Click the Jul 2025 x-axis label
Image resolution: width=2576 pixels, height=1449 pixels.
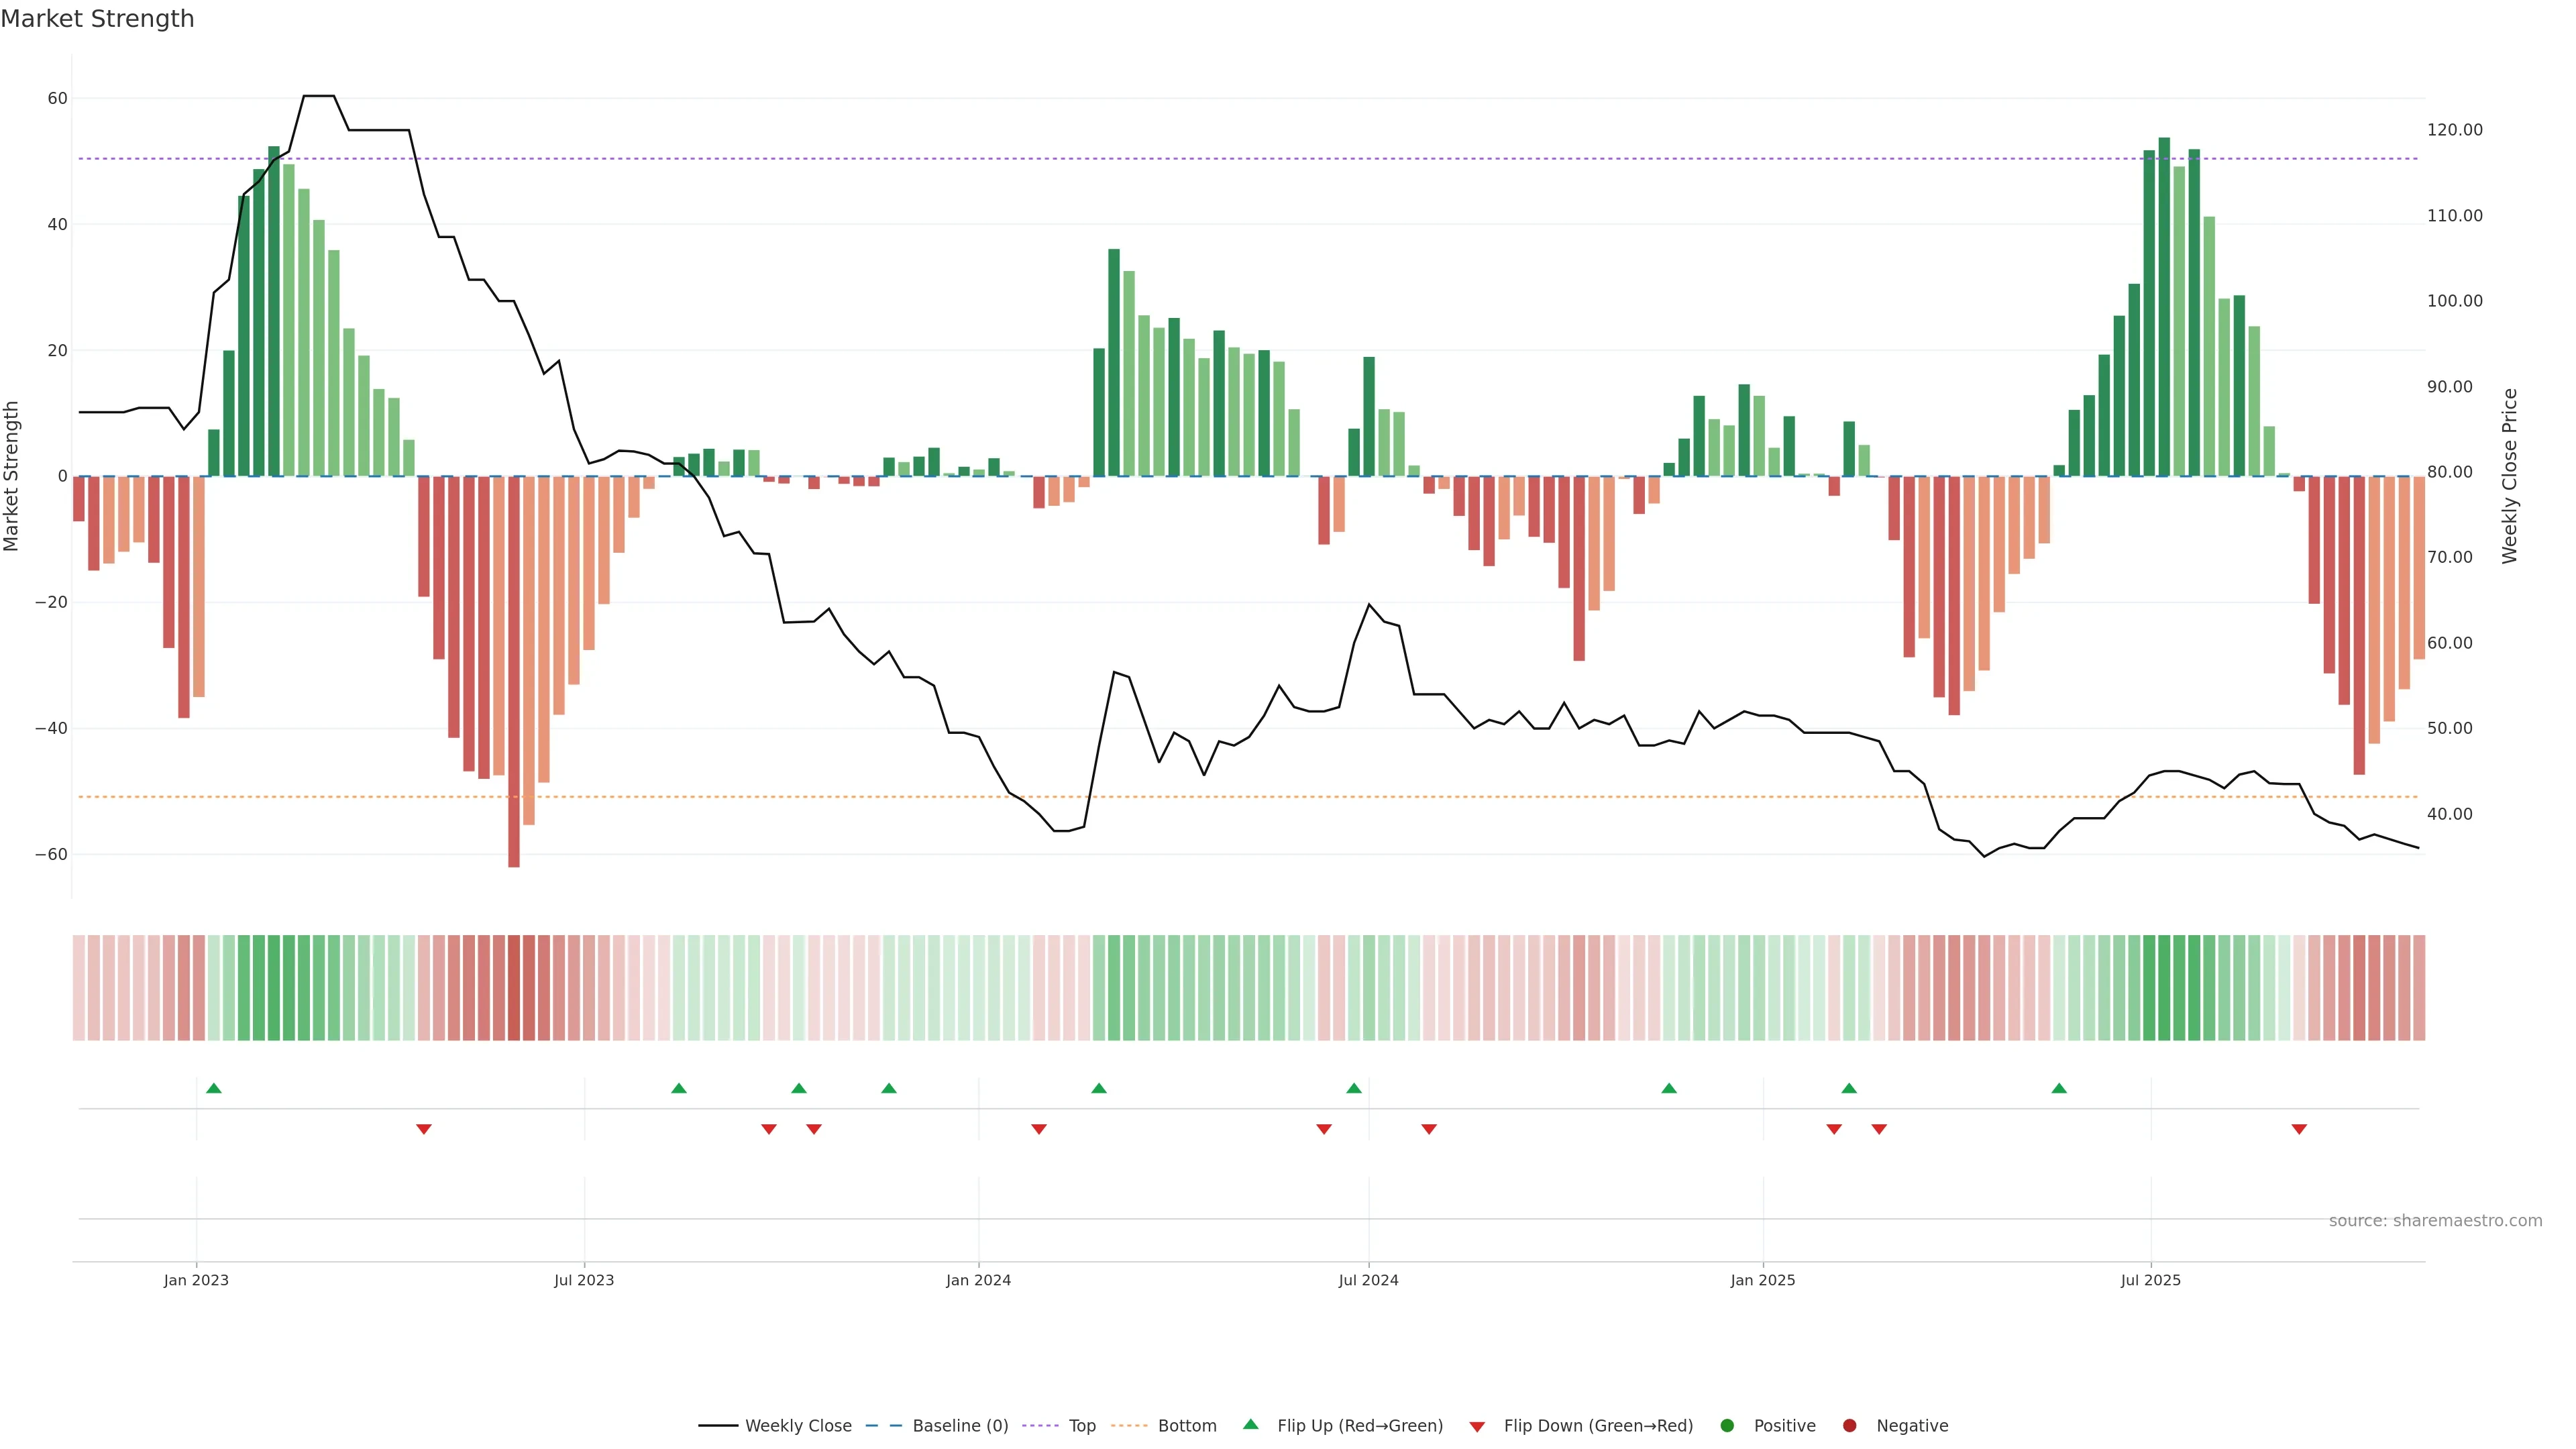tap(2150, 1280)
